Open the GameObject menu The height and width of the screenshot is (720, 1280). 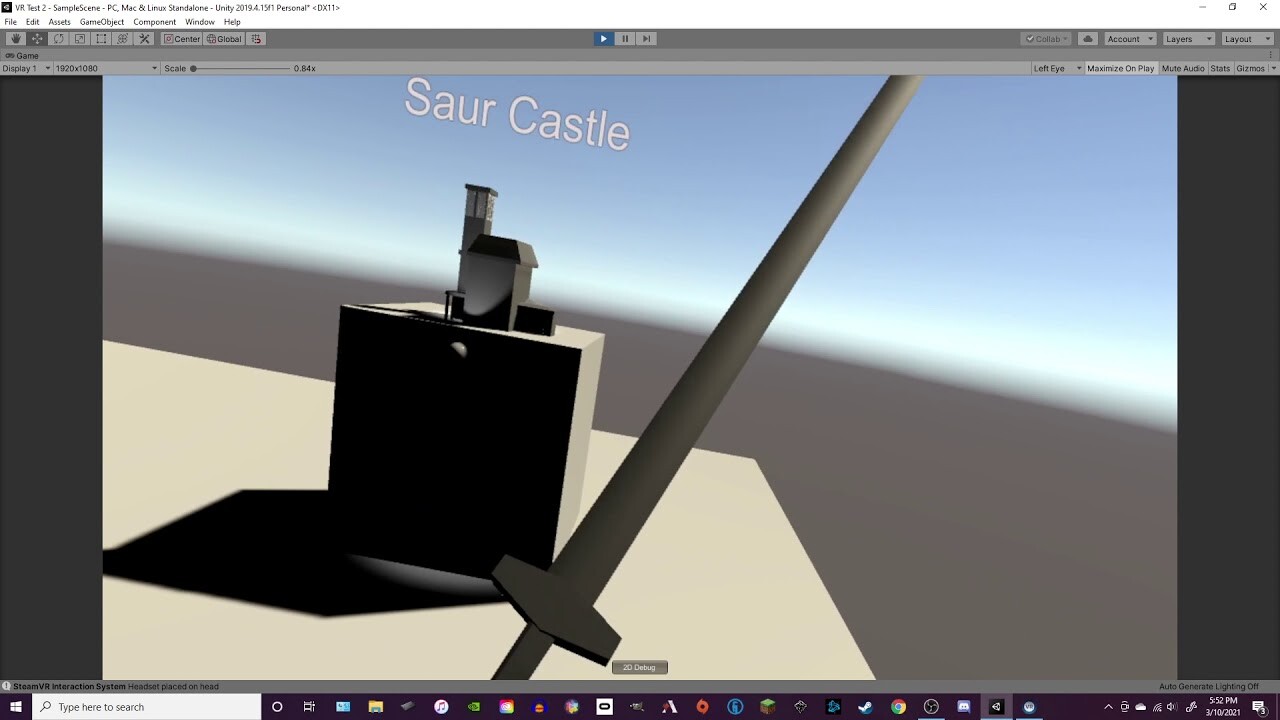101,21
